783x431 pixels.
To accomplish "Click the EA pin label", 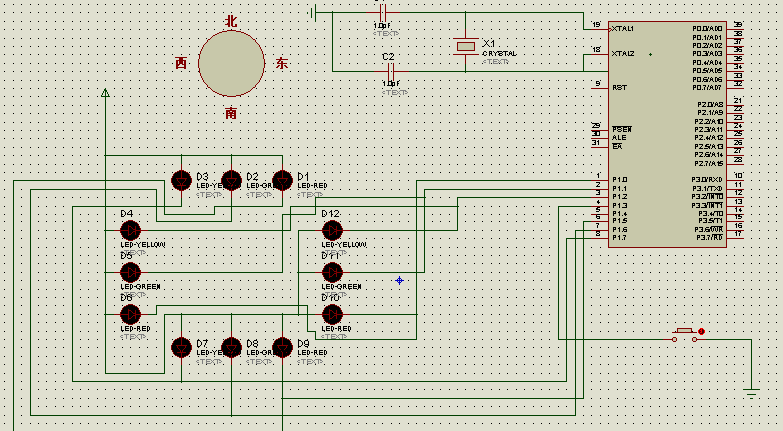I will click(617, 146).
